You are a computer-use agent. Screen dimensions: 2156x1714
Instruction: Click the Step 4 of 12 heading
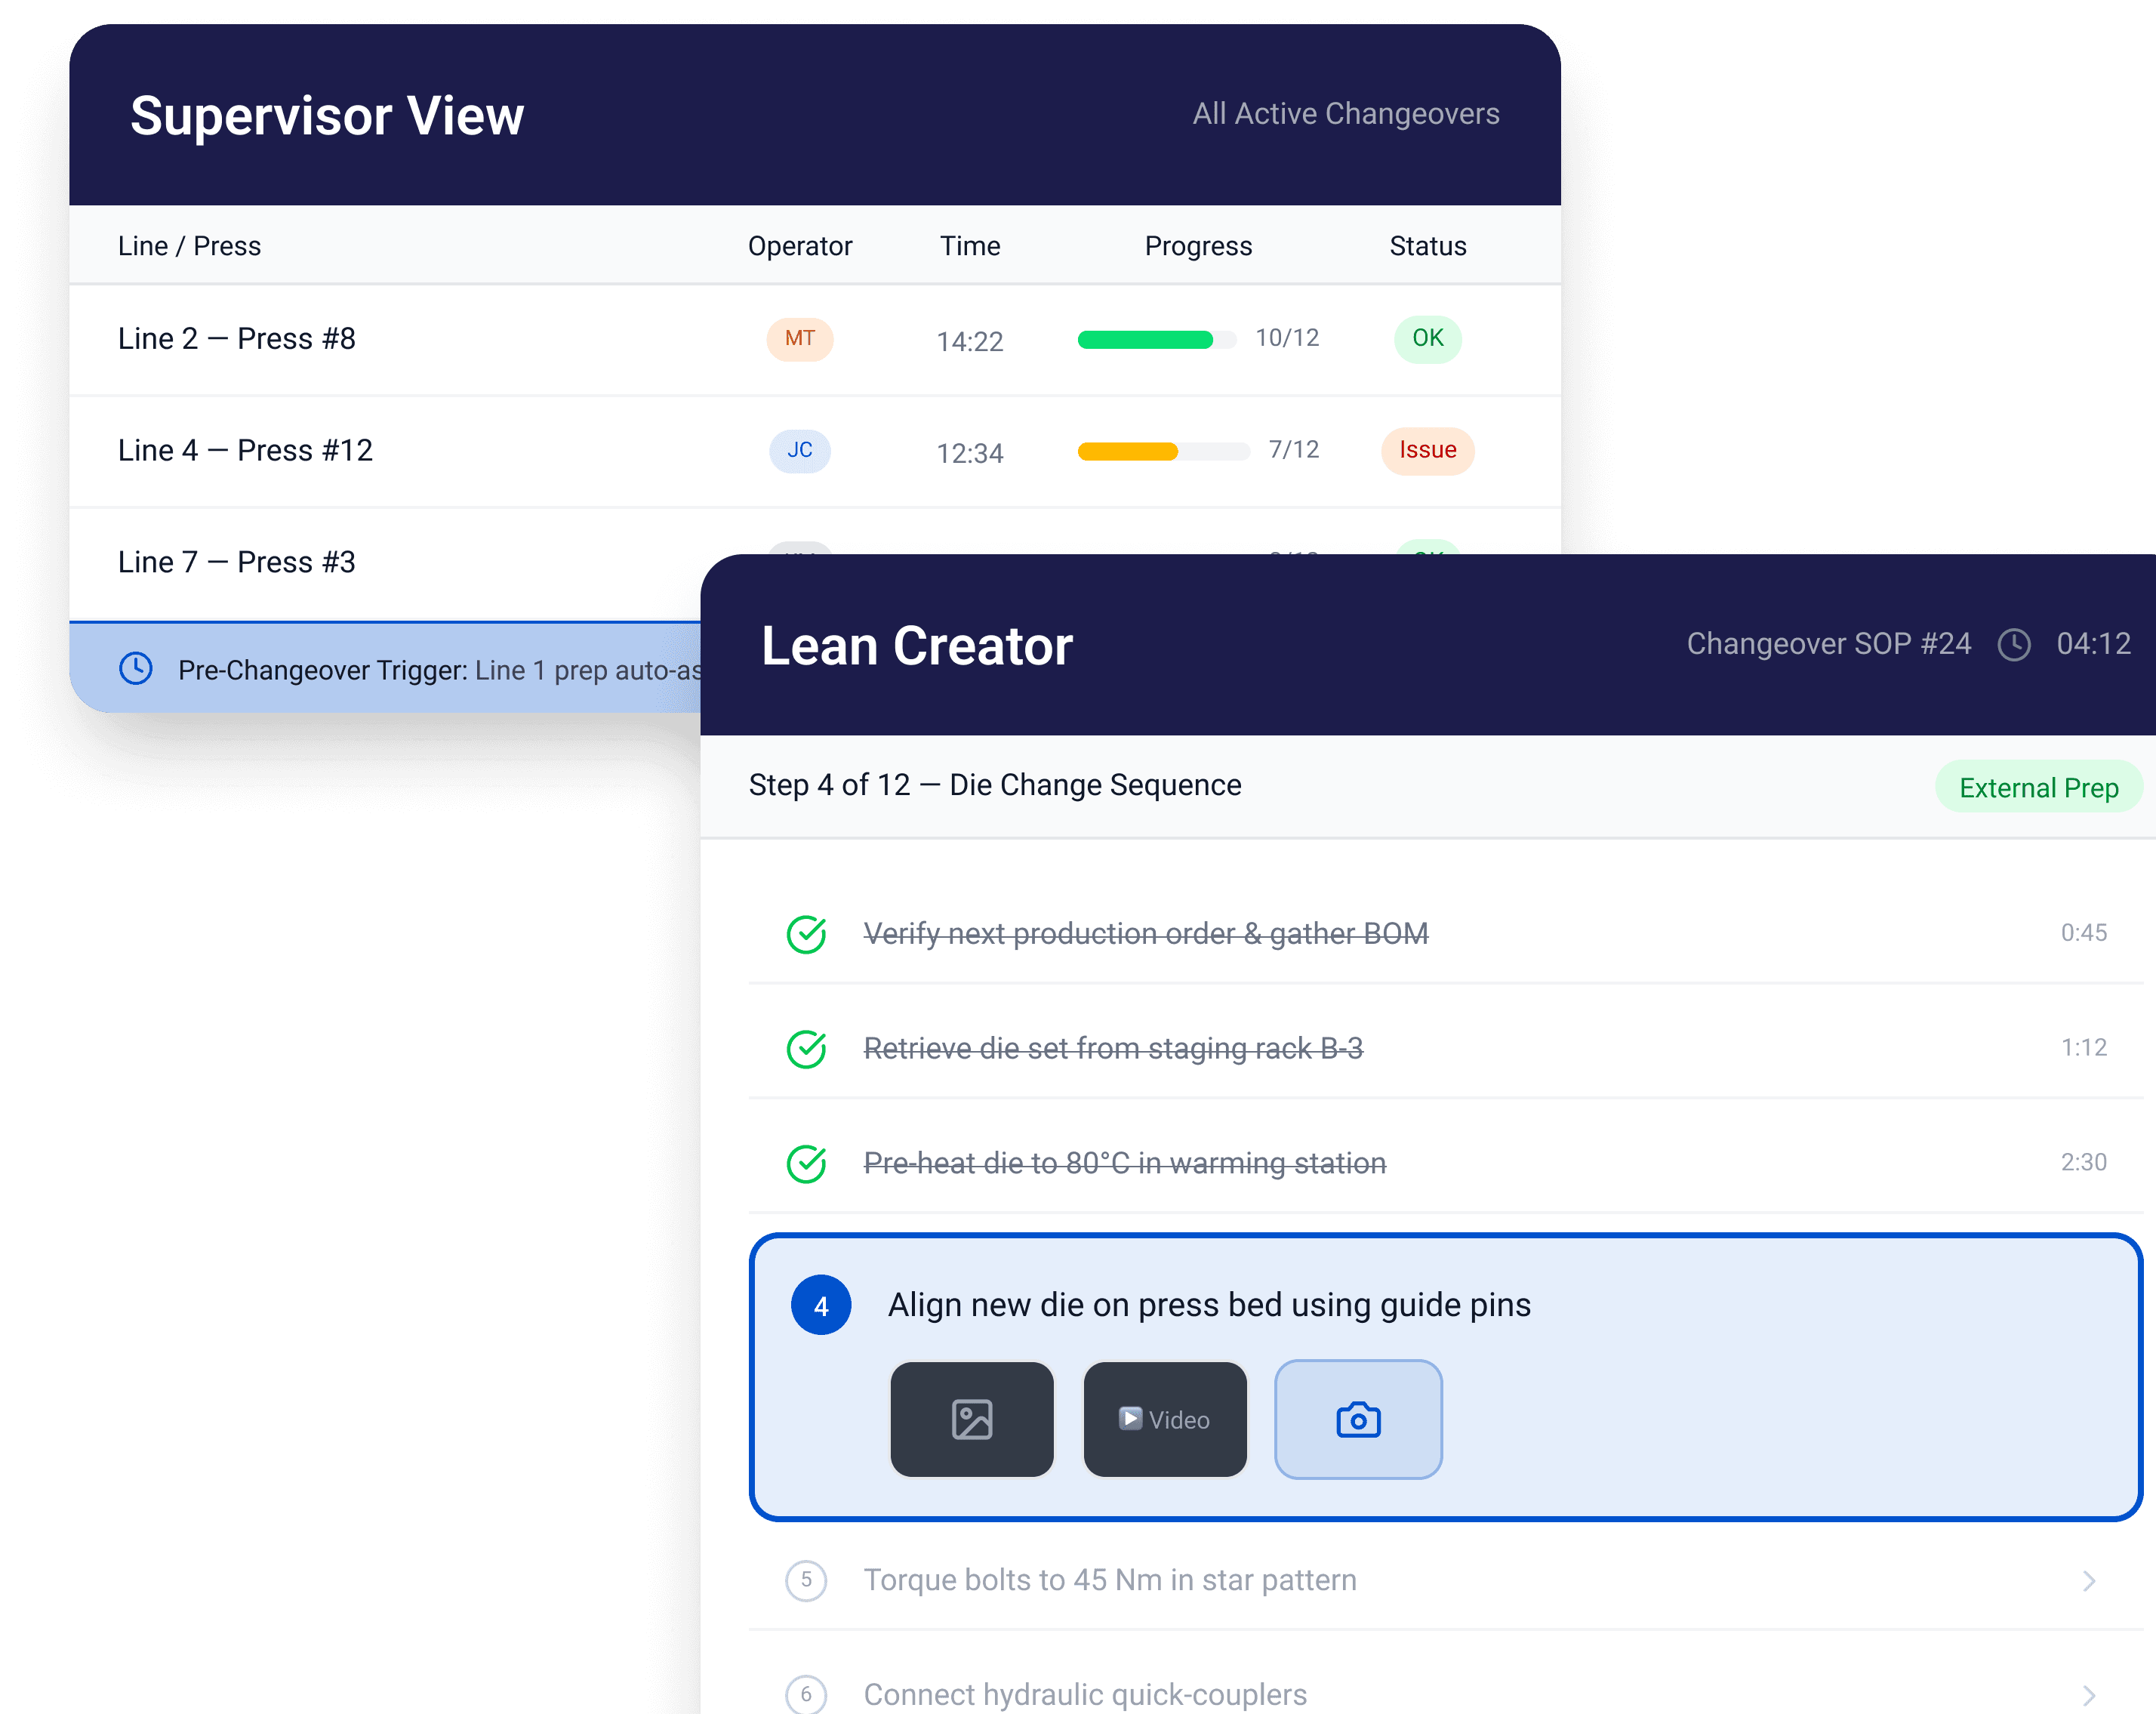[994, 785]
